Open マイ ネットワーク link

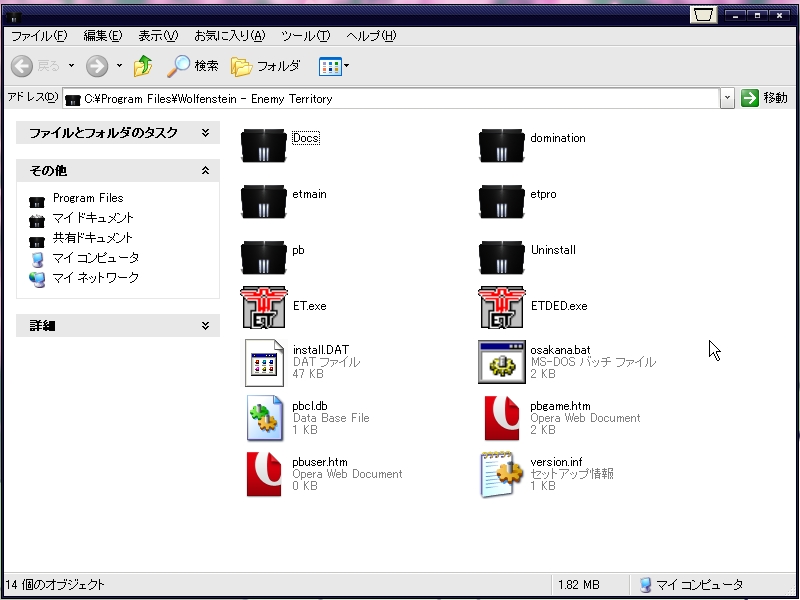(95, 278)
